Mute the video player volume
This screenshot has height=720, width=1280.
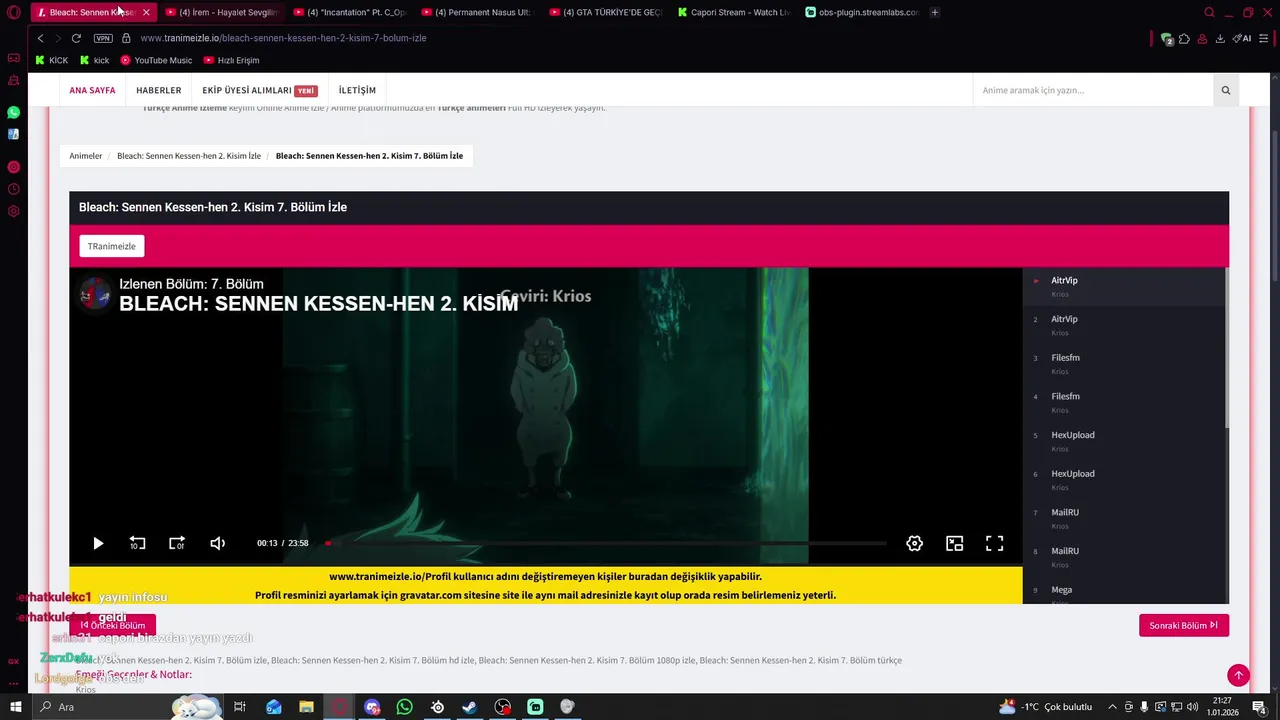[x=217, y=543]
